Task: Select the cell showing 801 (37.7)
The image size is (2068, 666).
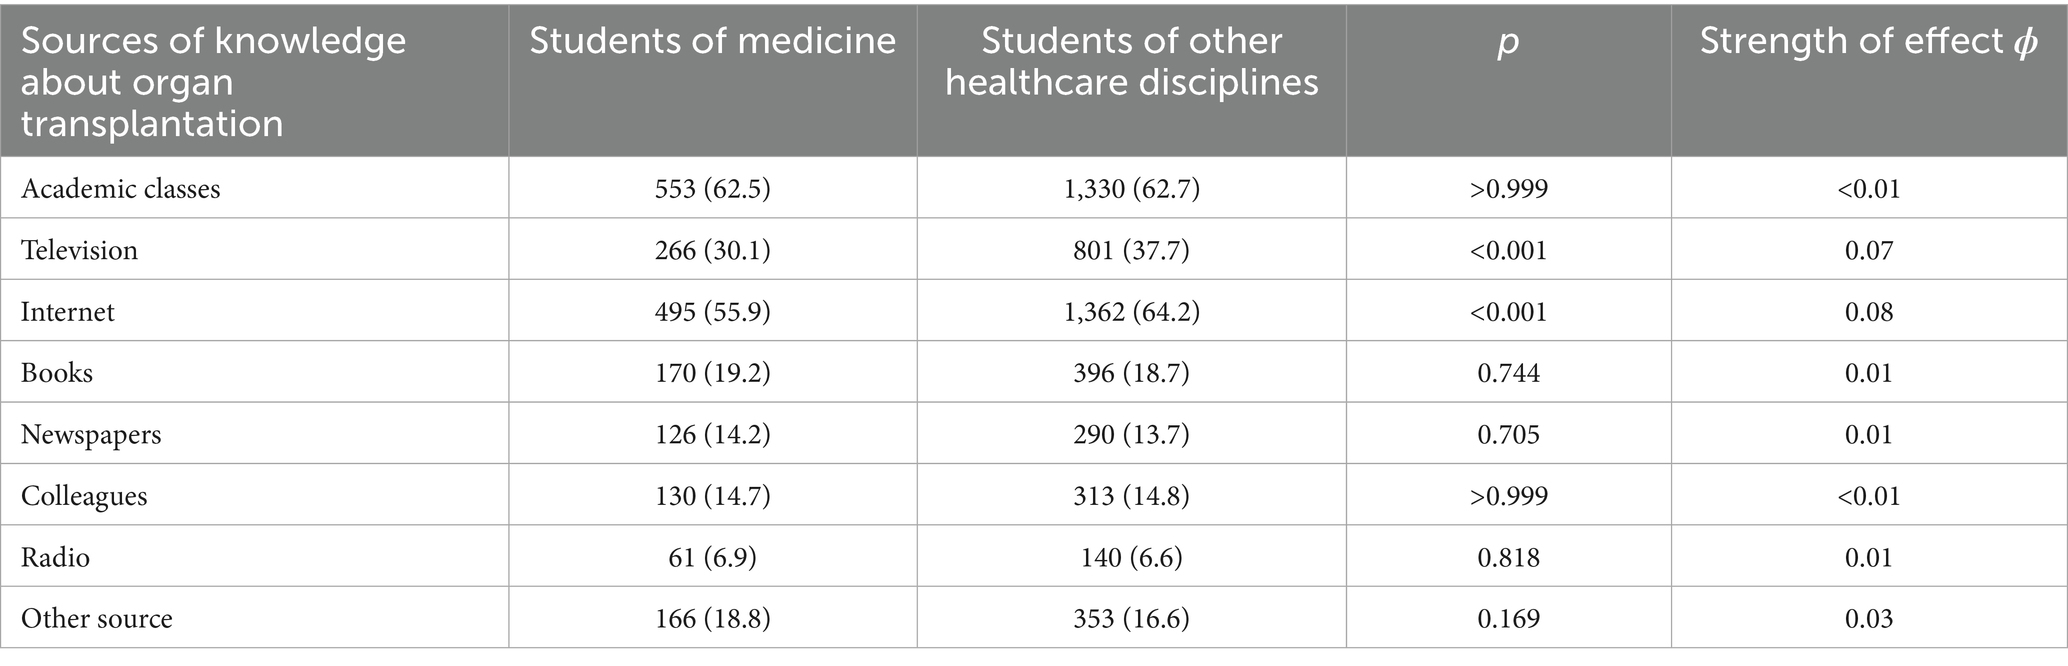Action: [x=1131, y=250]
